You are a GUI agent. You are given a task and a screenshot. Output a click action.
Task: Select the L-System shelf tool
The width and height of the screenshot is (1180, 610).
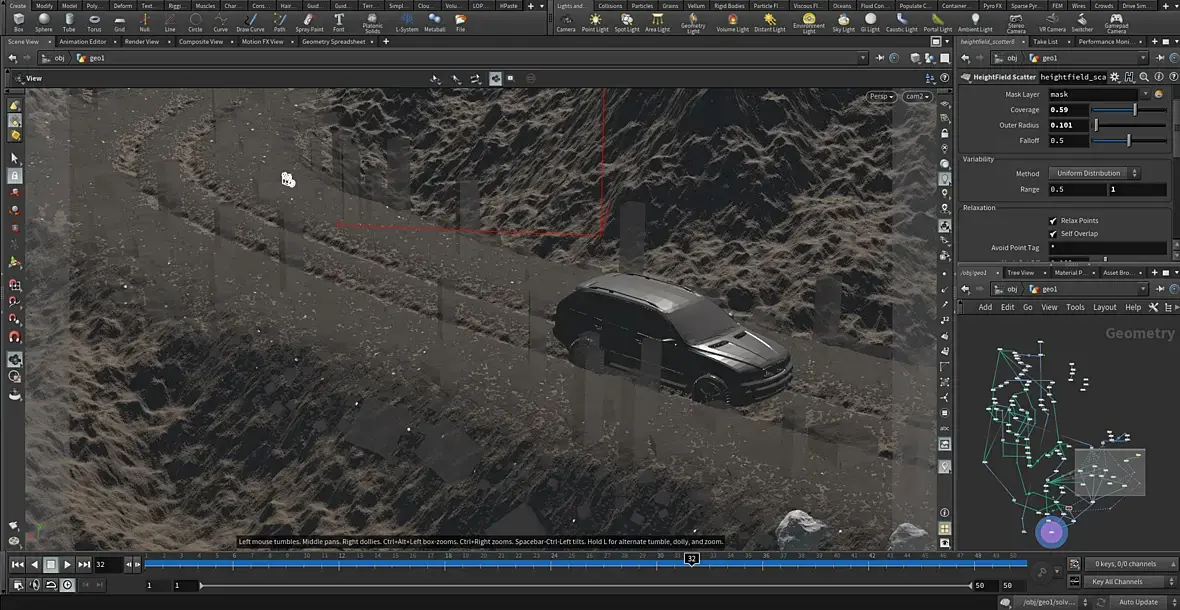tap(406, 23)
